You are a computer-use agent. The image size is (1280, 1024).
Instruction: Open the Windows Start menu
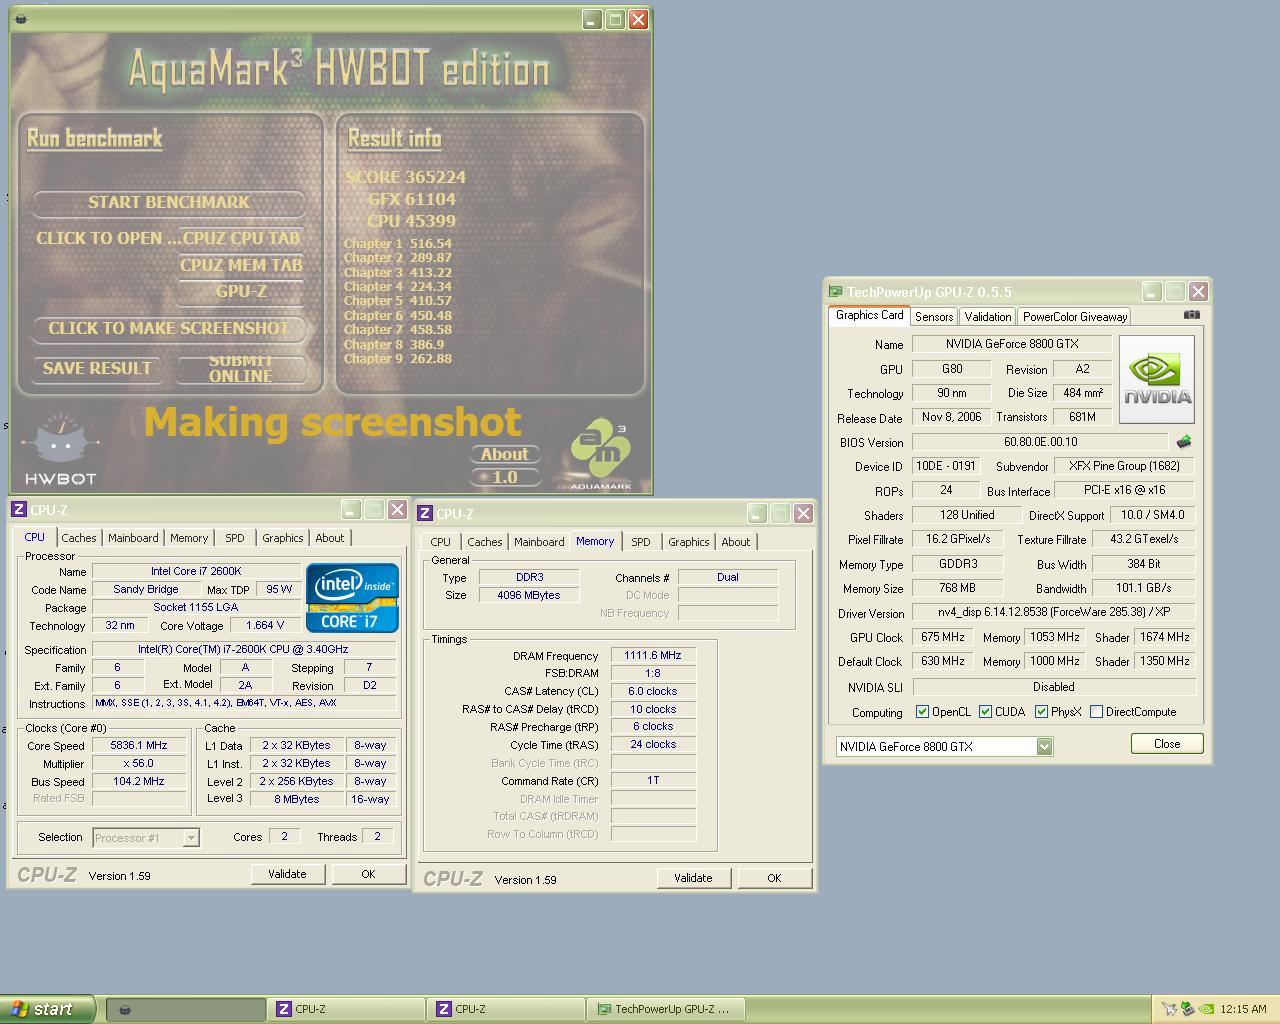coord(47,1009)
